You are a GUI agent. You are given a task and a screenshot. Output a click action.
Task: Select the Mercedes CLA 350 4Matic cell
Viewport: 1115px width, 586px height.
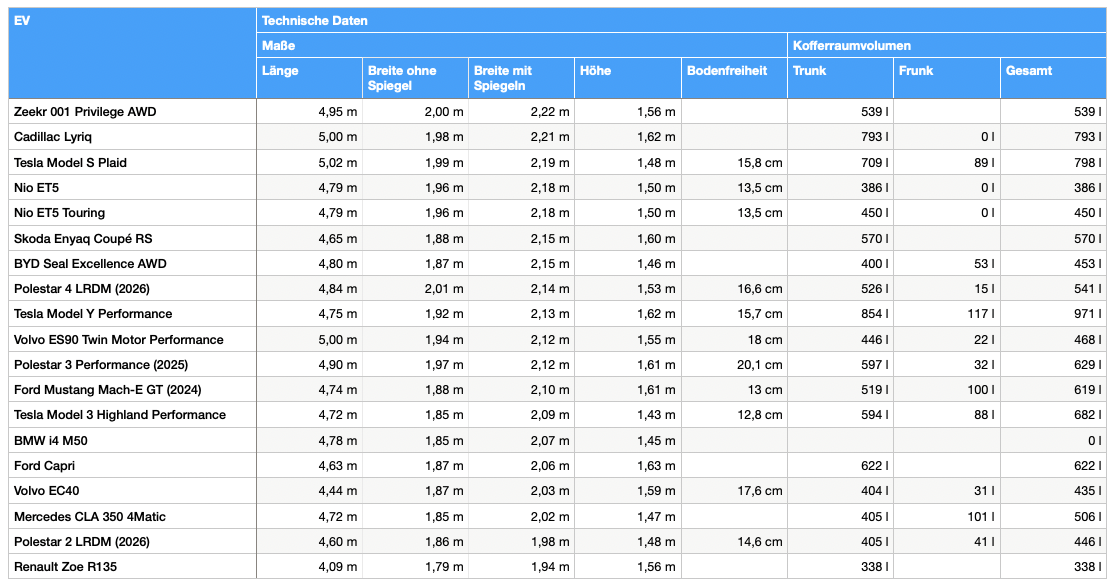click(x=132, y=516)
